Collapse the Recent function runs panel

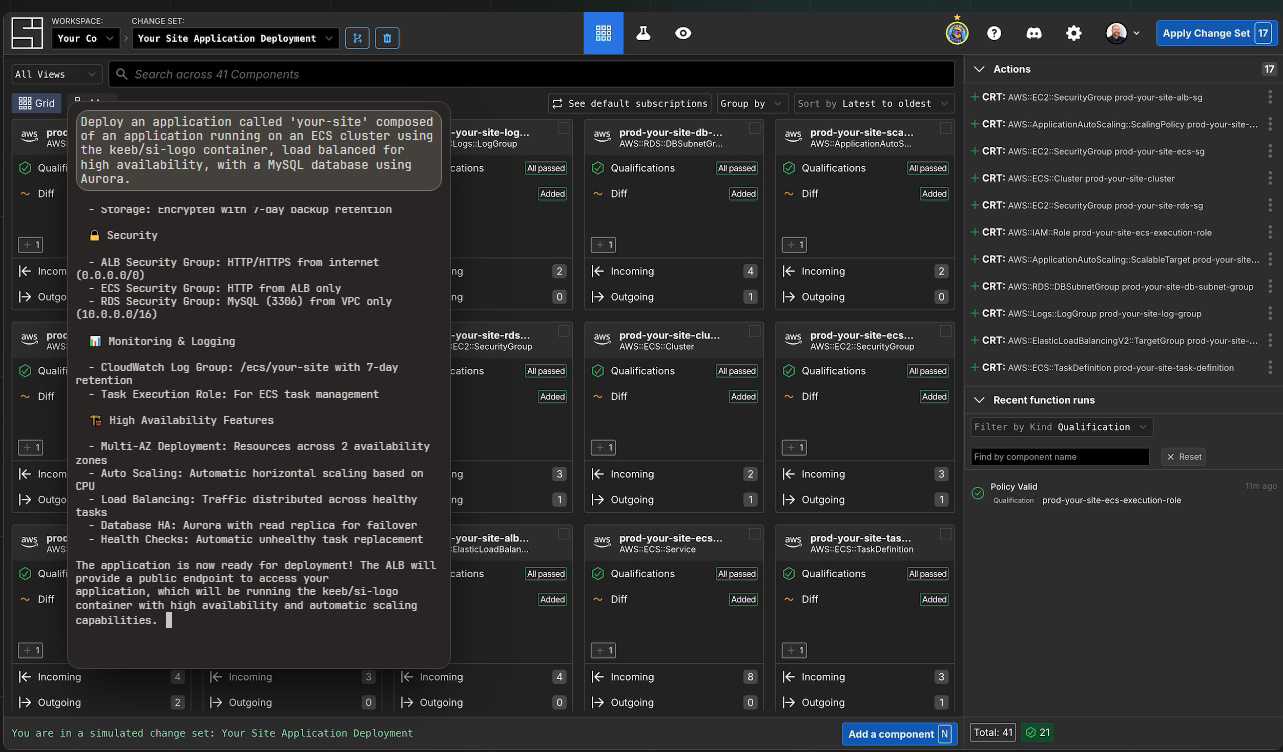point(979,400)
